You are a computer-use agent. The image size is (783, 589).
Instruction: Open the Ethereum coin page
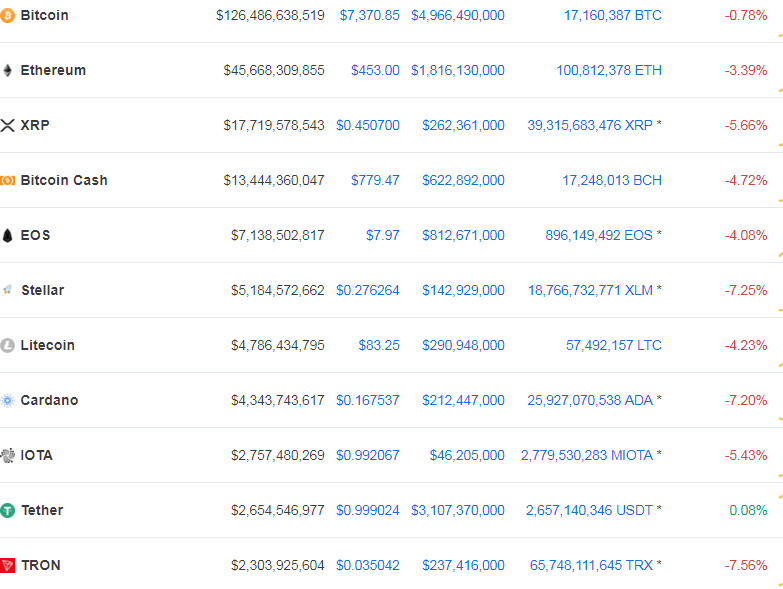click(x=53, y=70)
